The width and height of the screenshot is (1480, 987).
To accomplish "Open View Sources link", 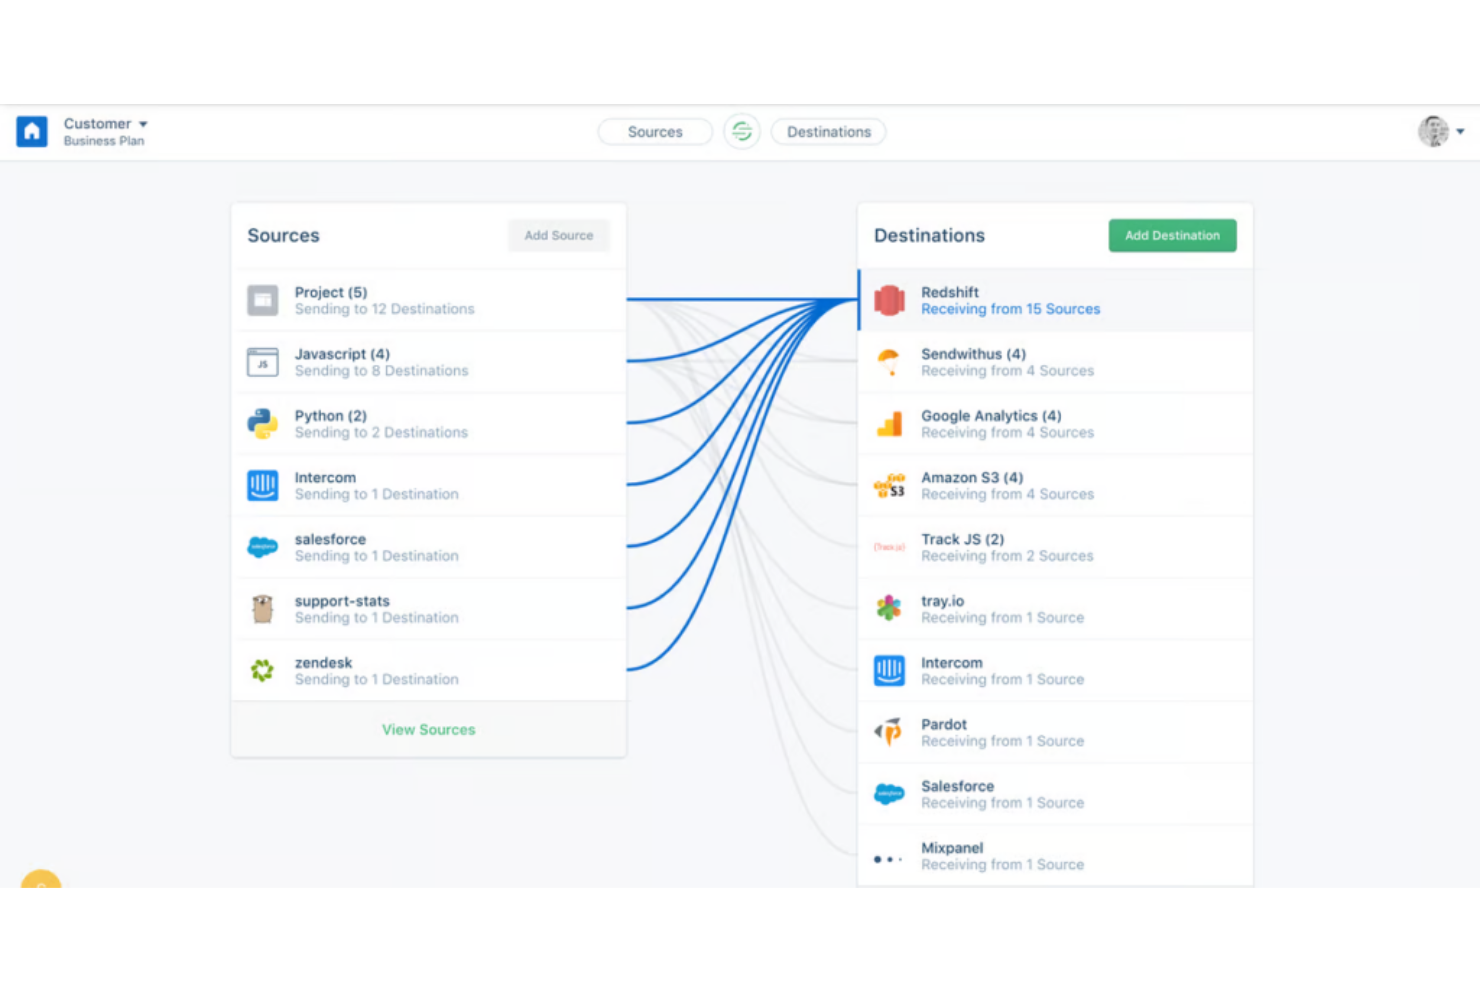I will click(428, 729).
